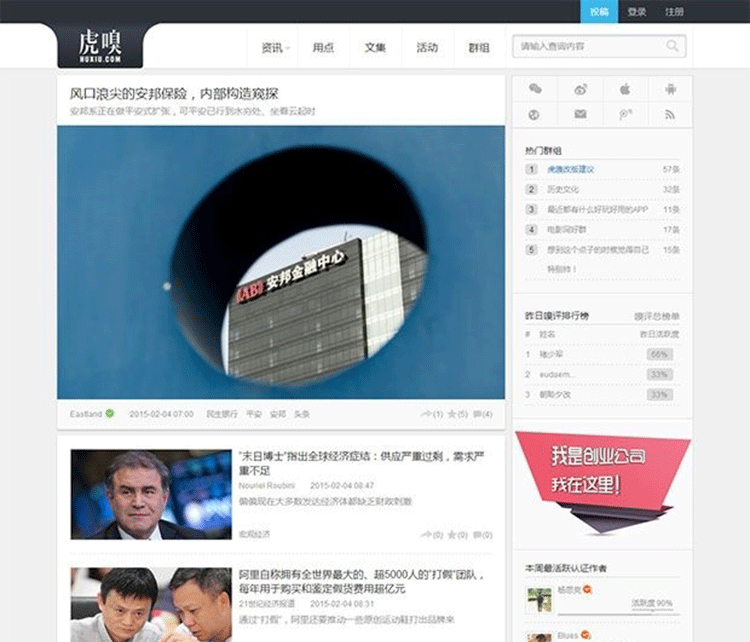This screenshot has width=750, height=642.
Task: Open author Blues in active authors list
Action: (568, 635)
